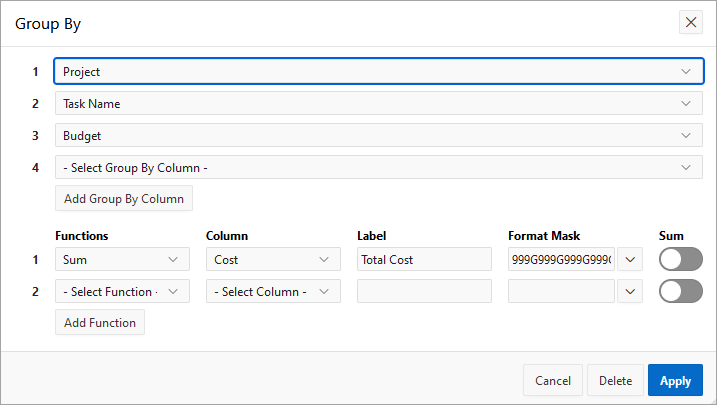The image size is (717, 405).
Task: Close the Group By dialog
Action: click(x=691, y=22)
